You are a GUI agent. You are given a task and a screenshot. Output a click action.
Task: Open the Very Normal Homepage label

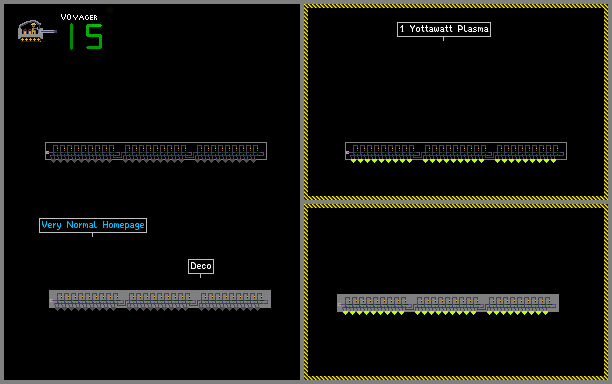pyautogui.click(x=93, y=225)
